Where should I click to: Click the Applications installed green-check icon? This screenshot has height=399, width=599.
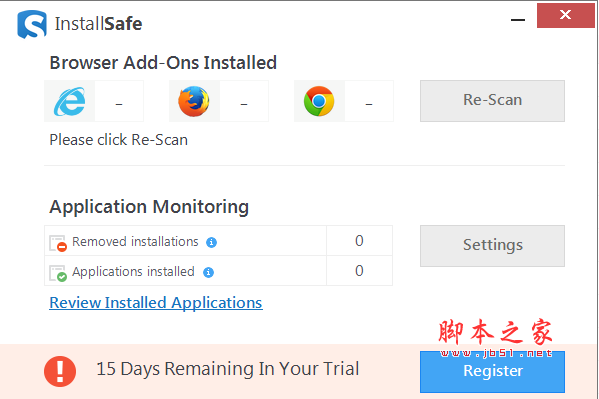coord(58,273)
